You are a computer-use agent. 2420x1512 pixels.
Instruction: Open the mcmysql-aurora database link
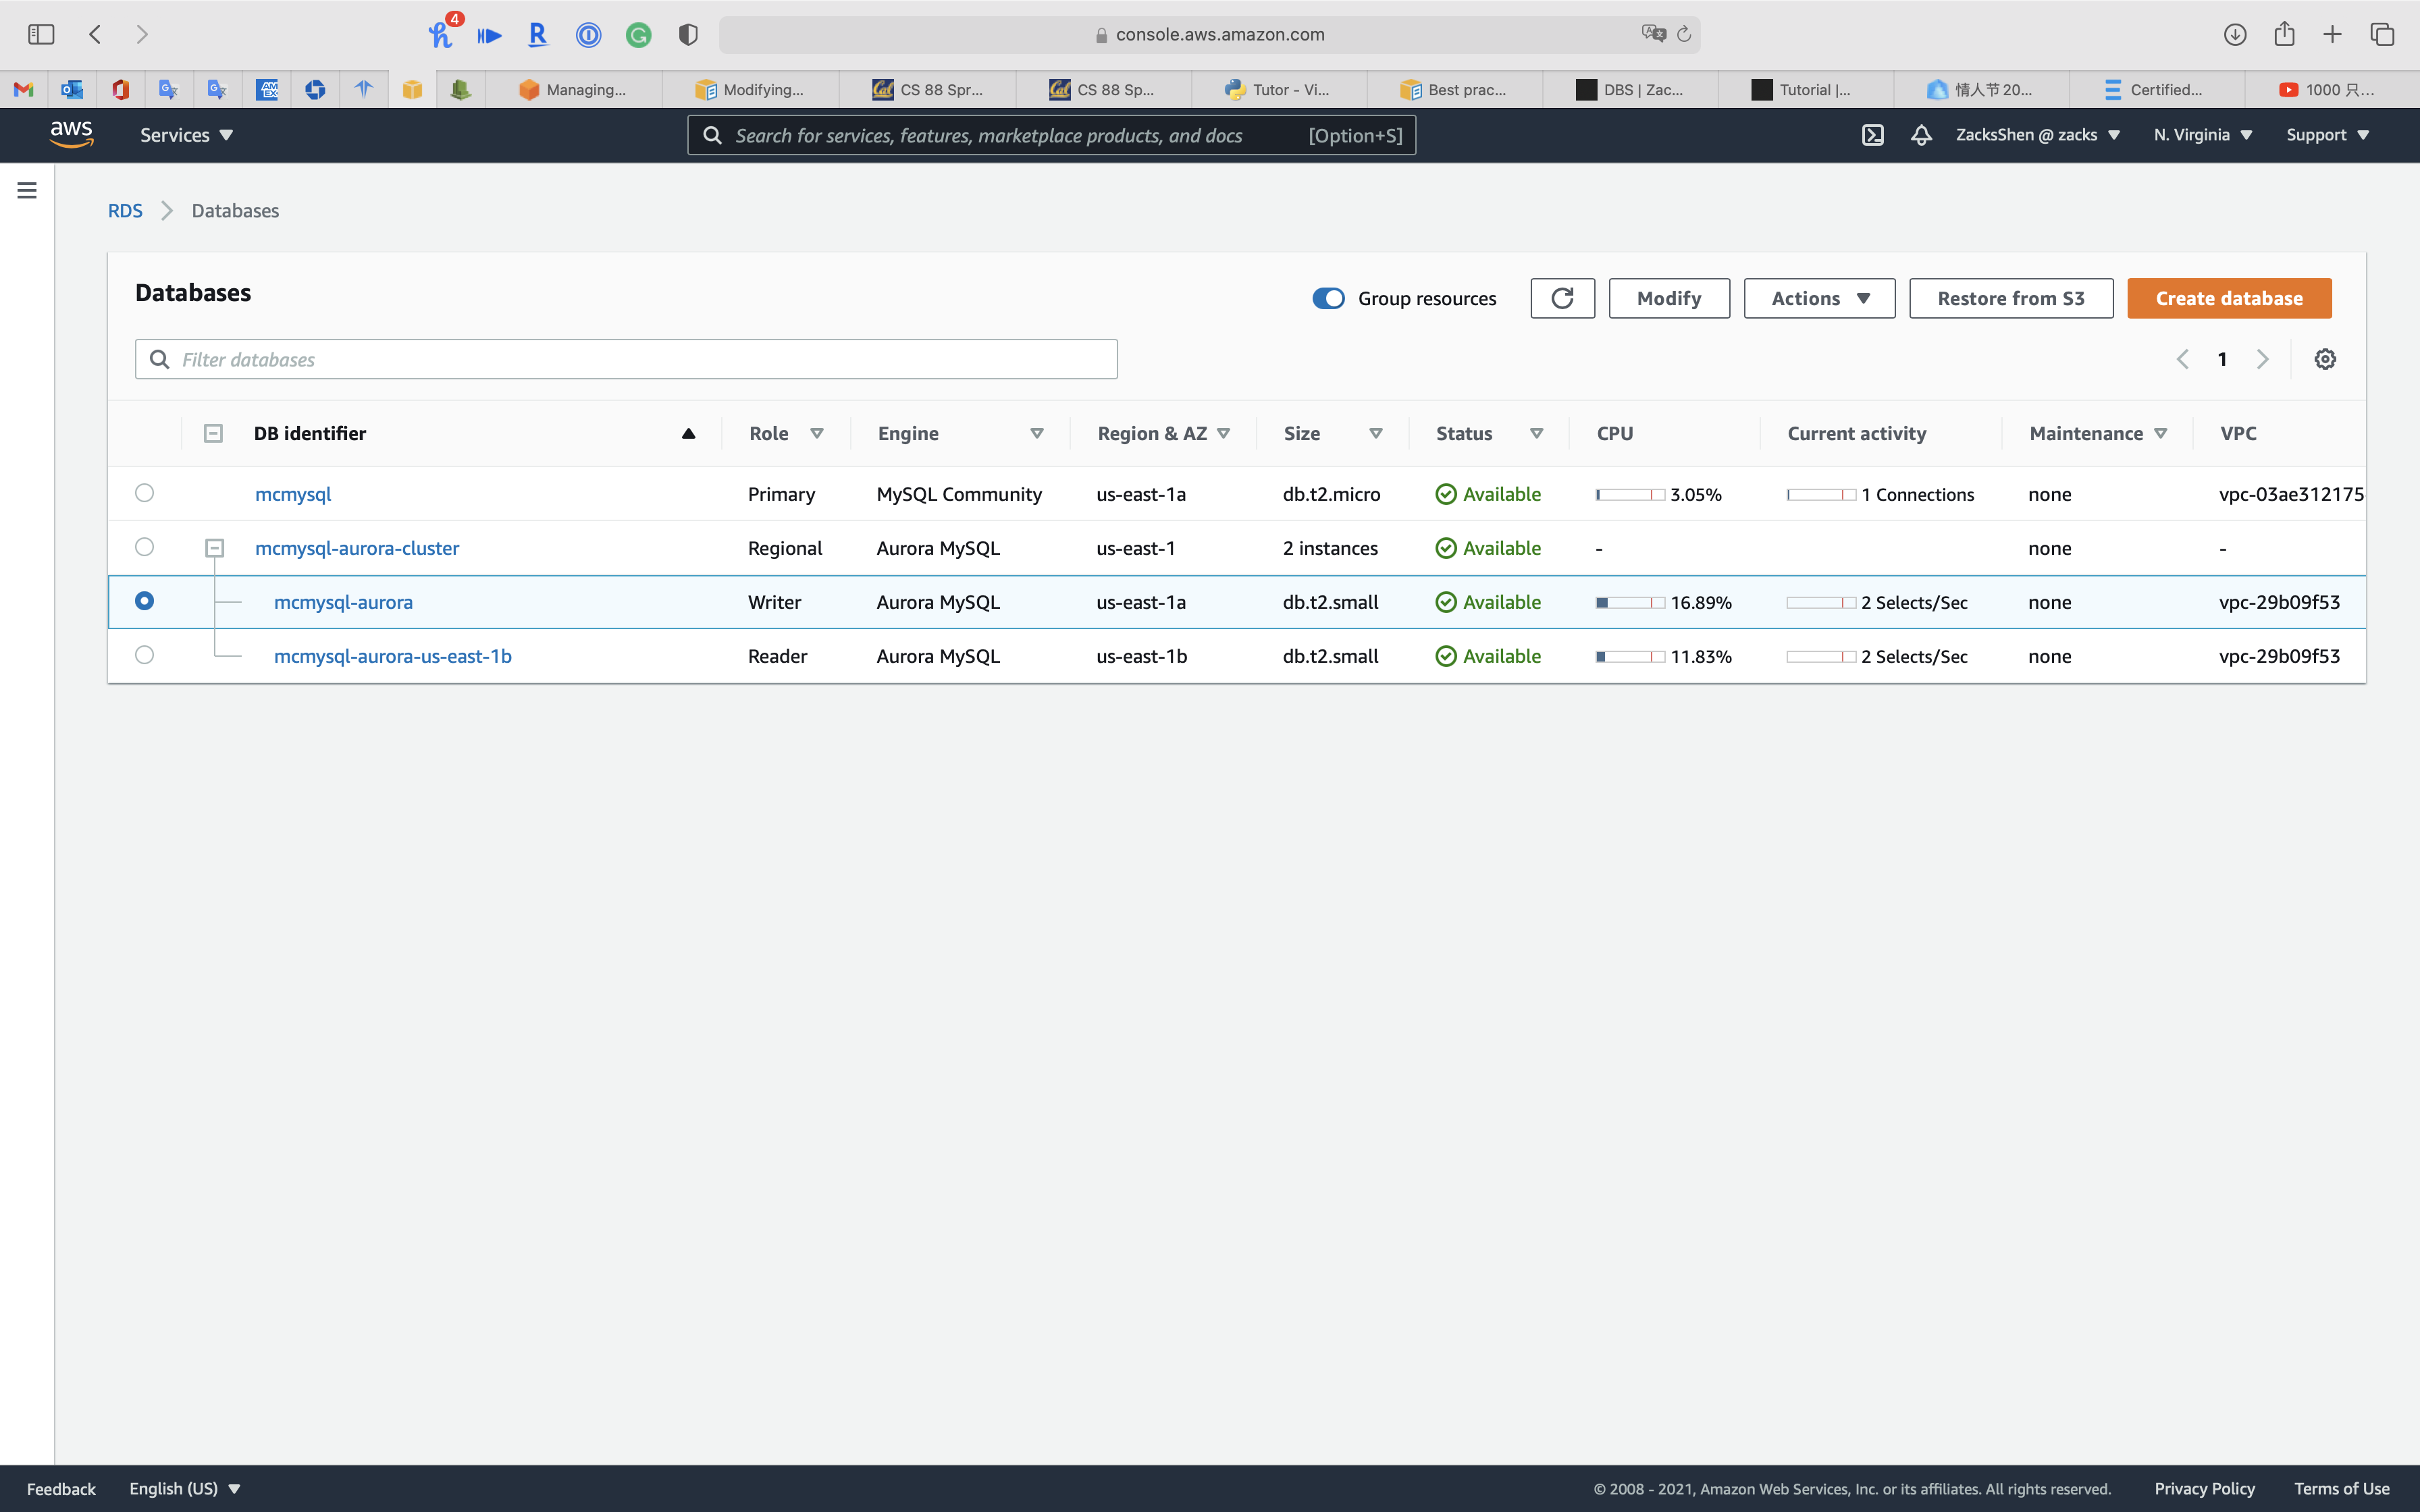[343, 602]
